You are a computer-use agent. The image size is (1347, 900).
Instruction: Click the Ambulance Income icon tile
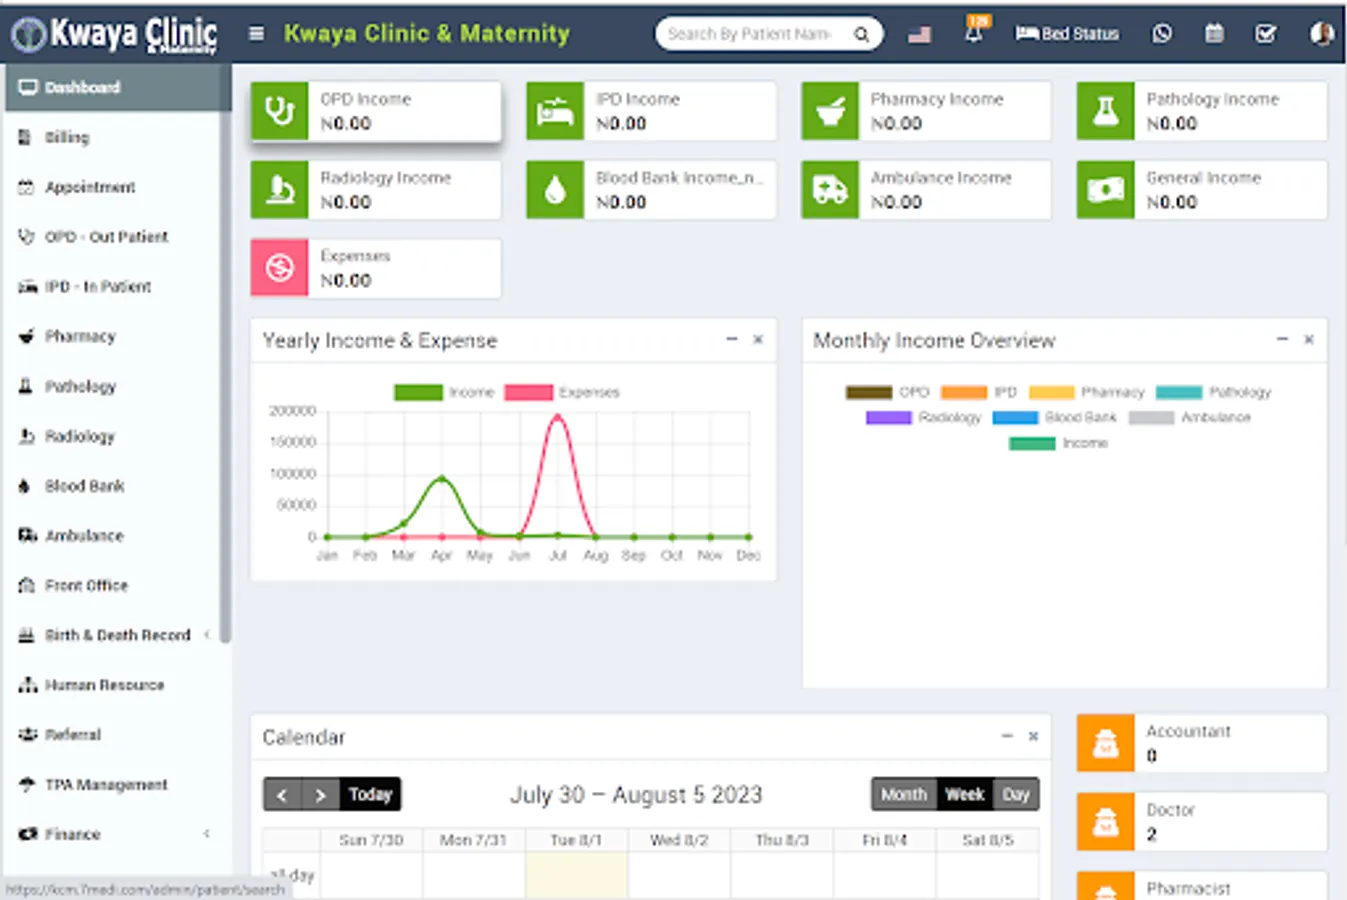[x=830, y=190]
